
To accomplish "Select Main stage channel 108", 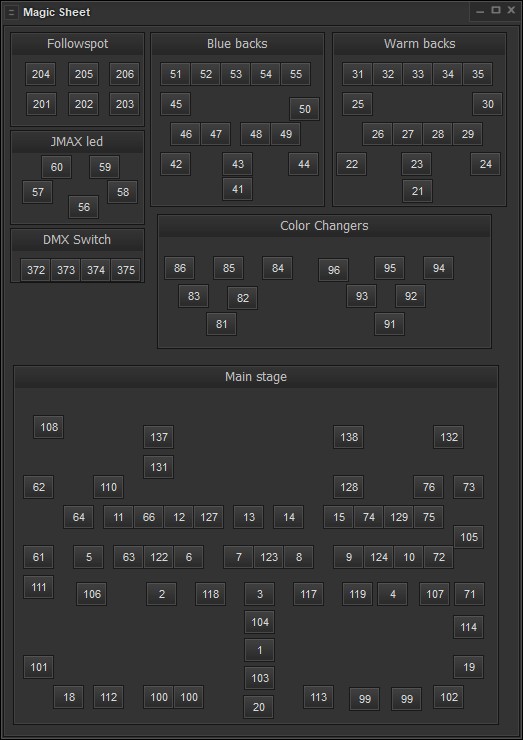I will [49, 427].
